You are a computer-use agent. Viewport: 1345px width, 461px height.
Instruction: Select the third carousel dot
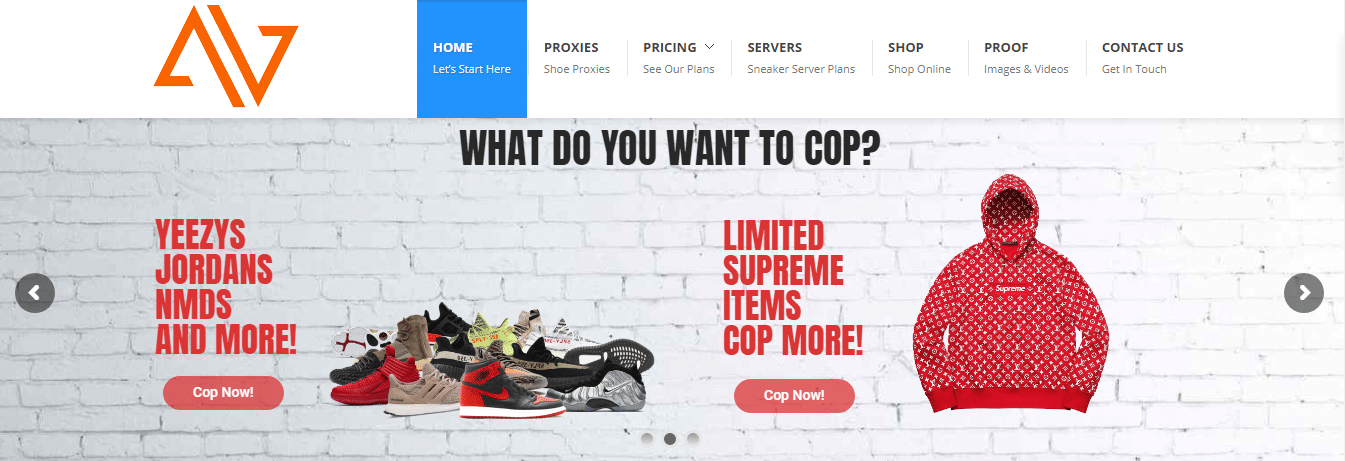tap(693, 438)
